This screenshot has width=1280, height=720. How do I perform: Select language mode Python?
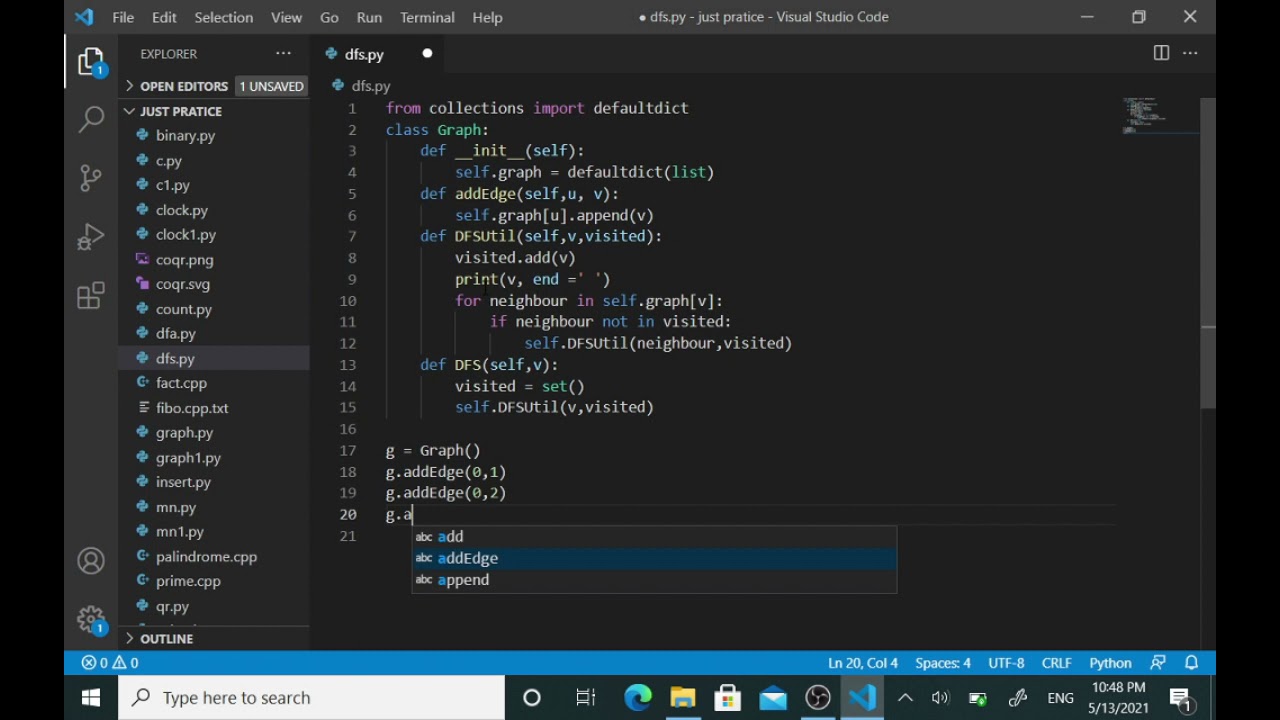click(x=1110, y=663)
